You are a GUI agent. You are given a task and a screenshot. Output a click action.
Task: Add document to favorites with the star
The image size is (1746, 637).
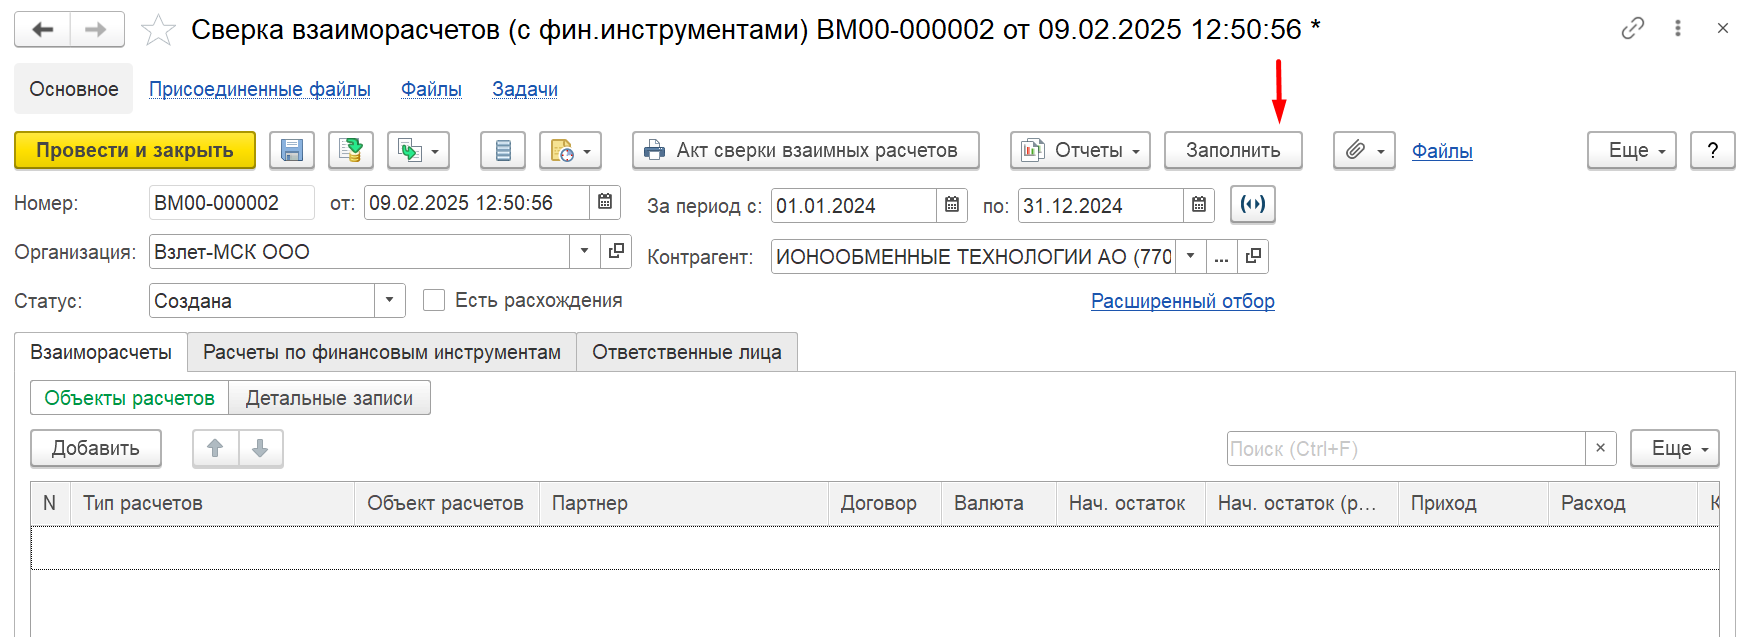[158, 30]
